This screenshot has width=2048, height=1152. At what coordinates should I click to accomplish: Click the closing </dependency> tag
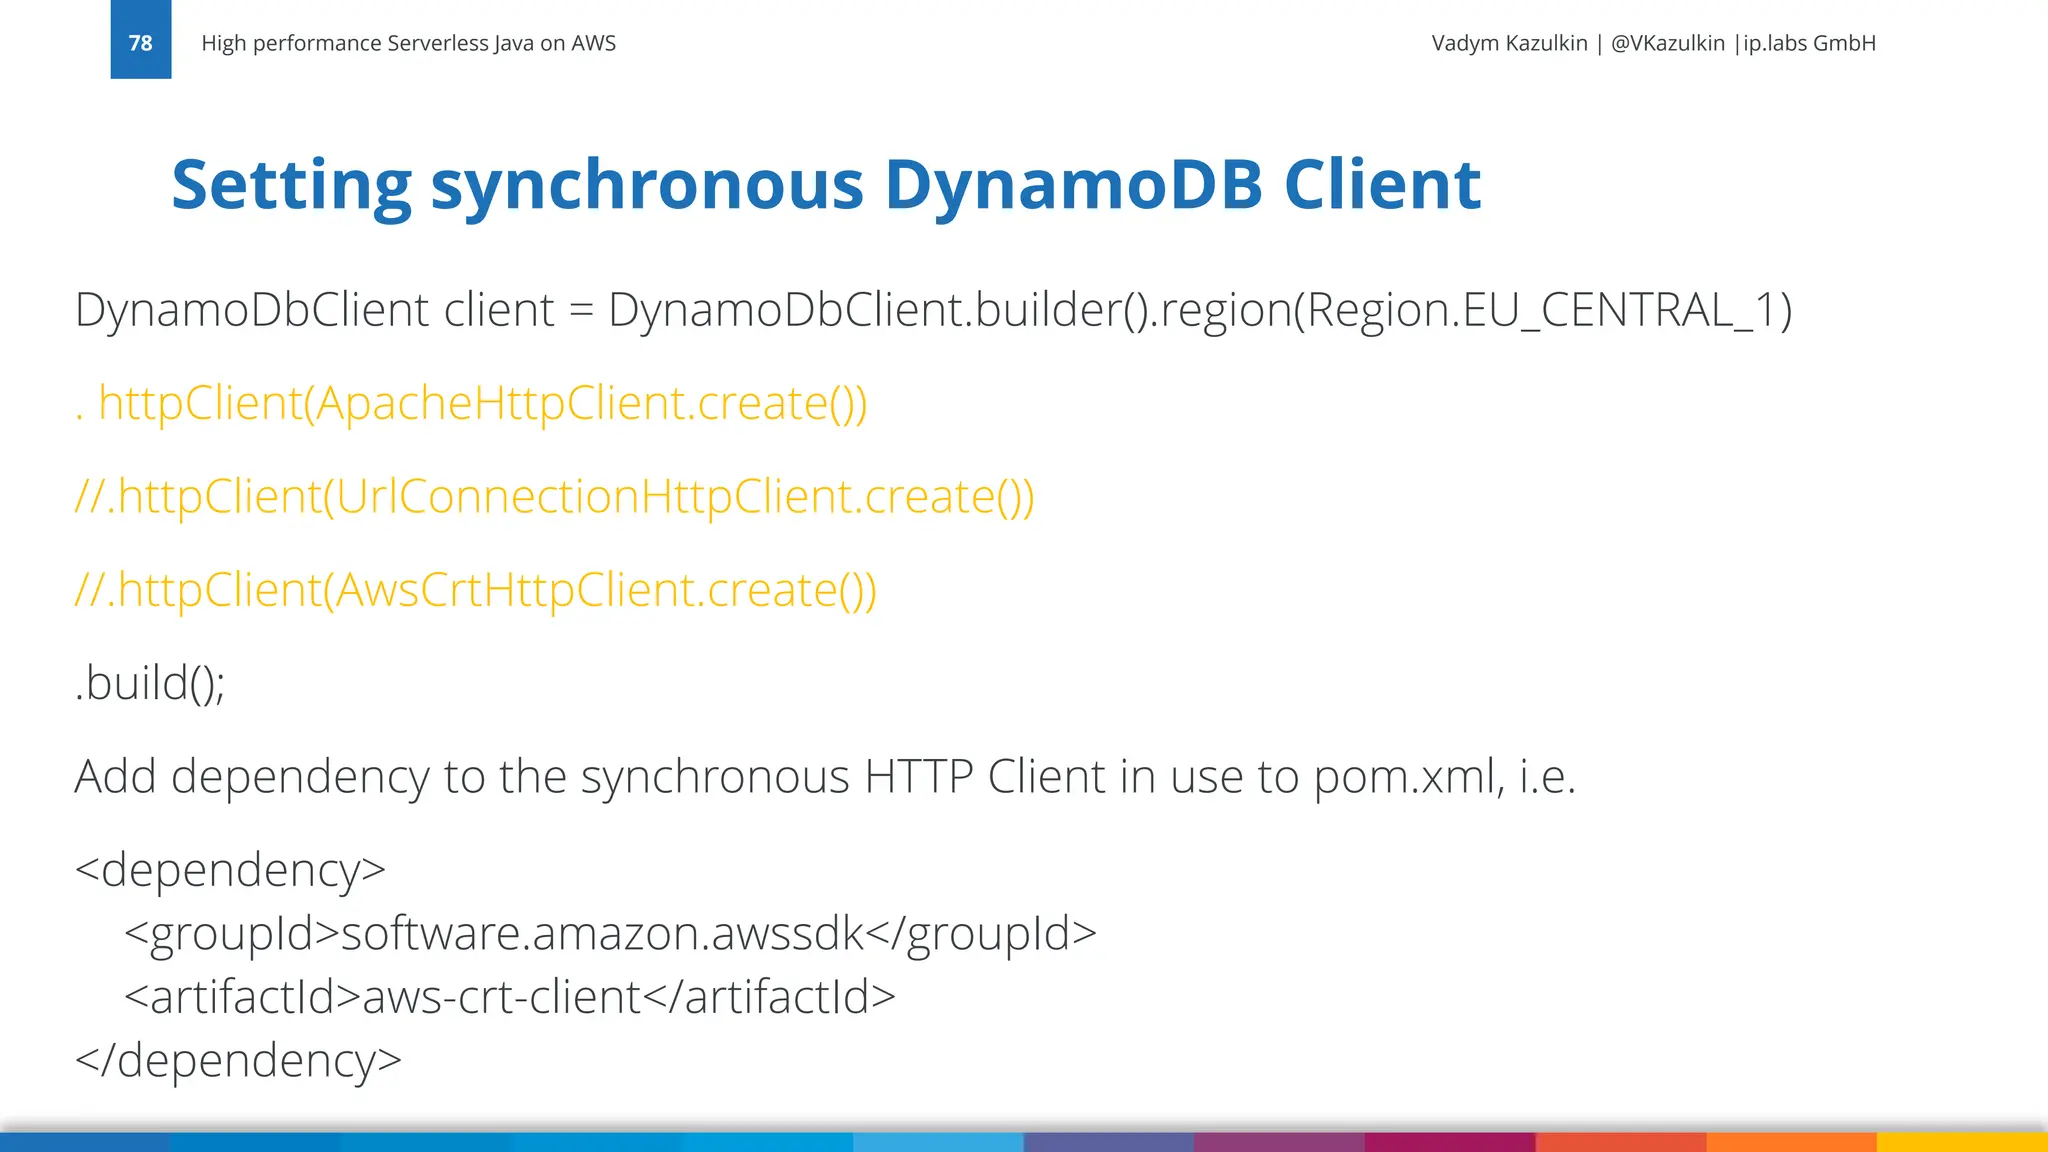click(238, 1060)
